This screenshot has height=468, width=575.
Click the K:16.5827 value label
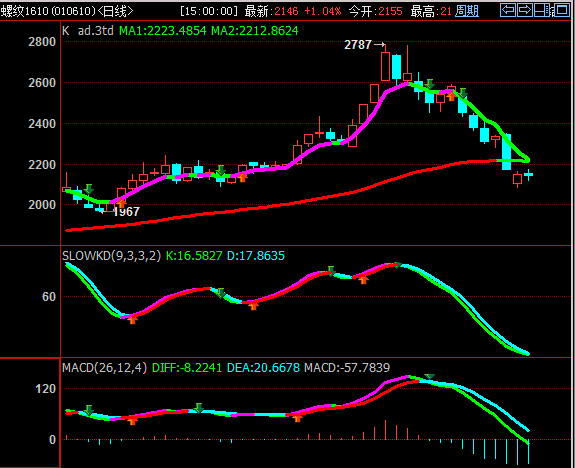click(x=194, y=256)
